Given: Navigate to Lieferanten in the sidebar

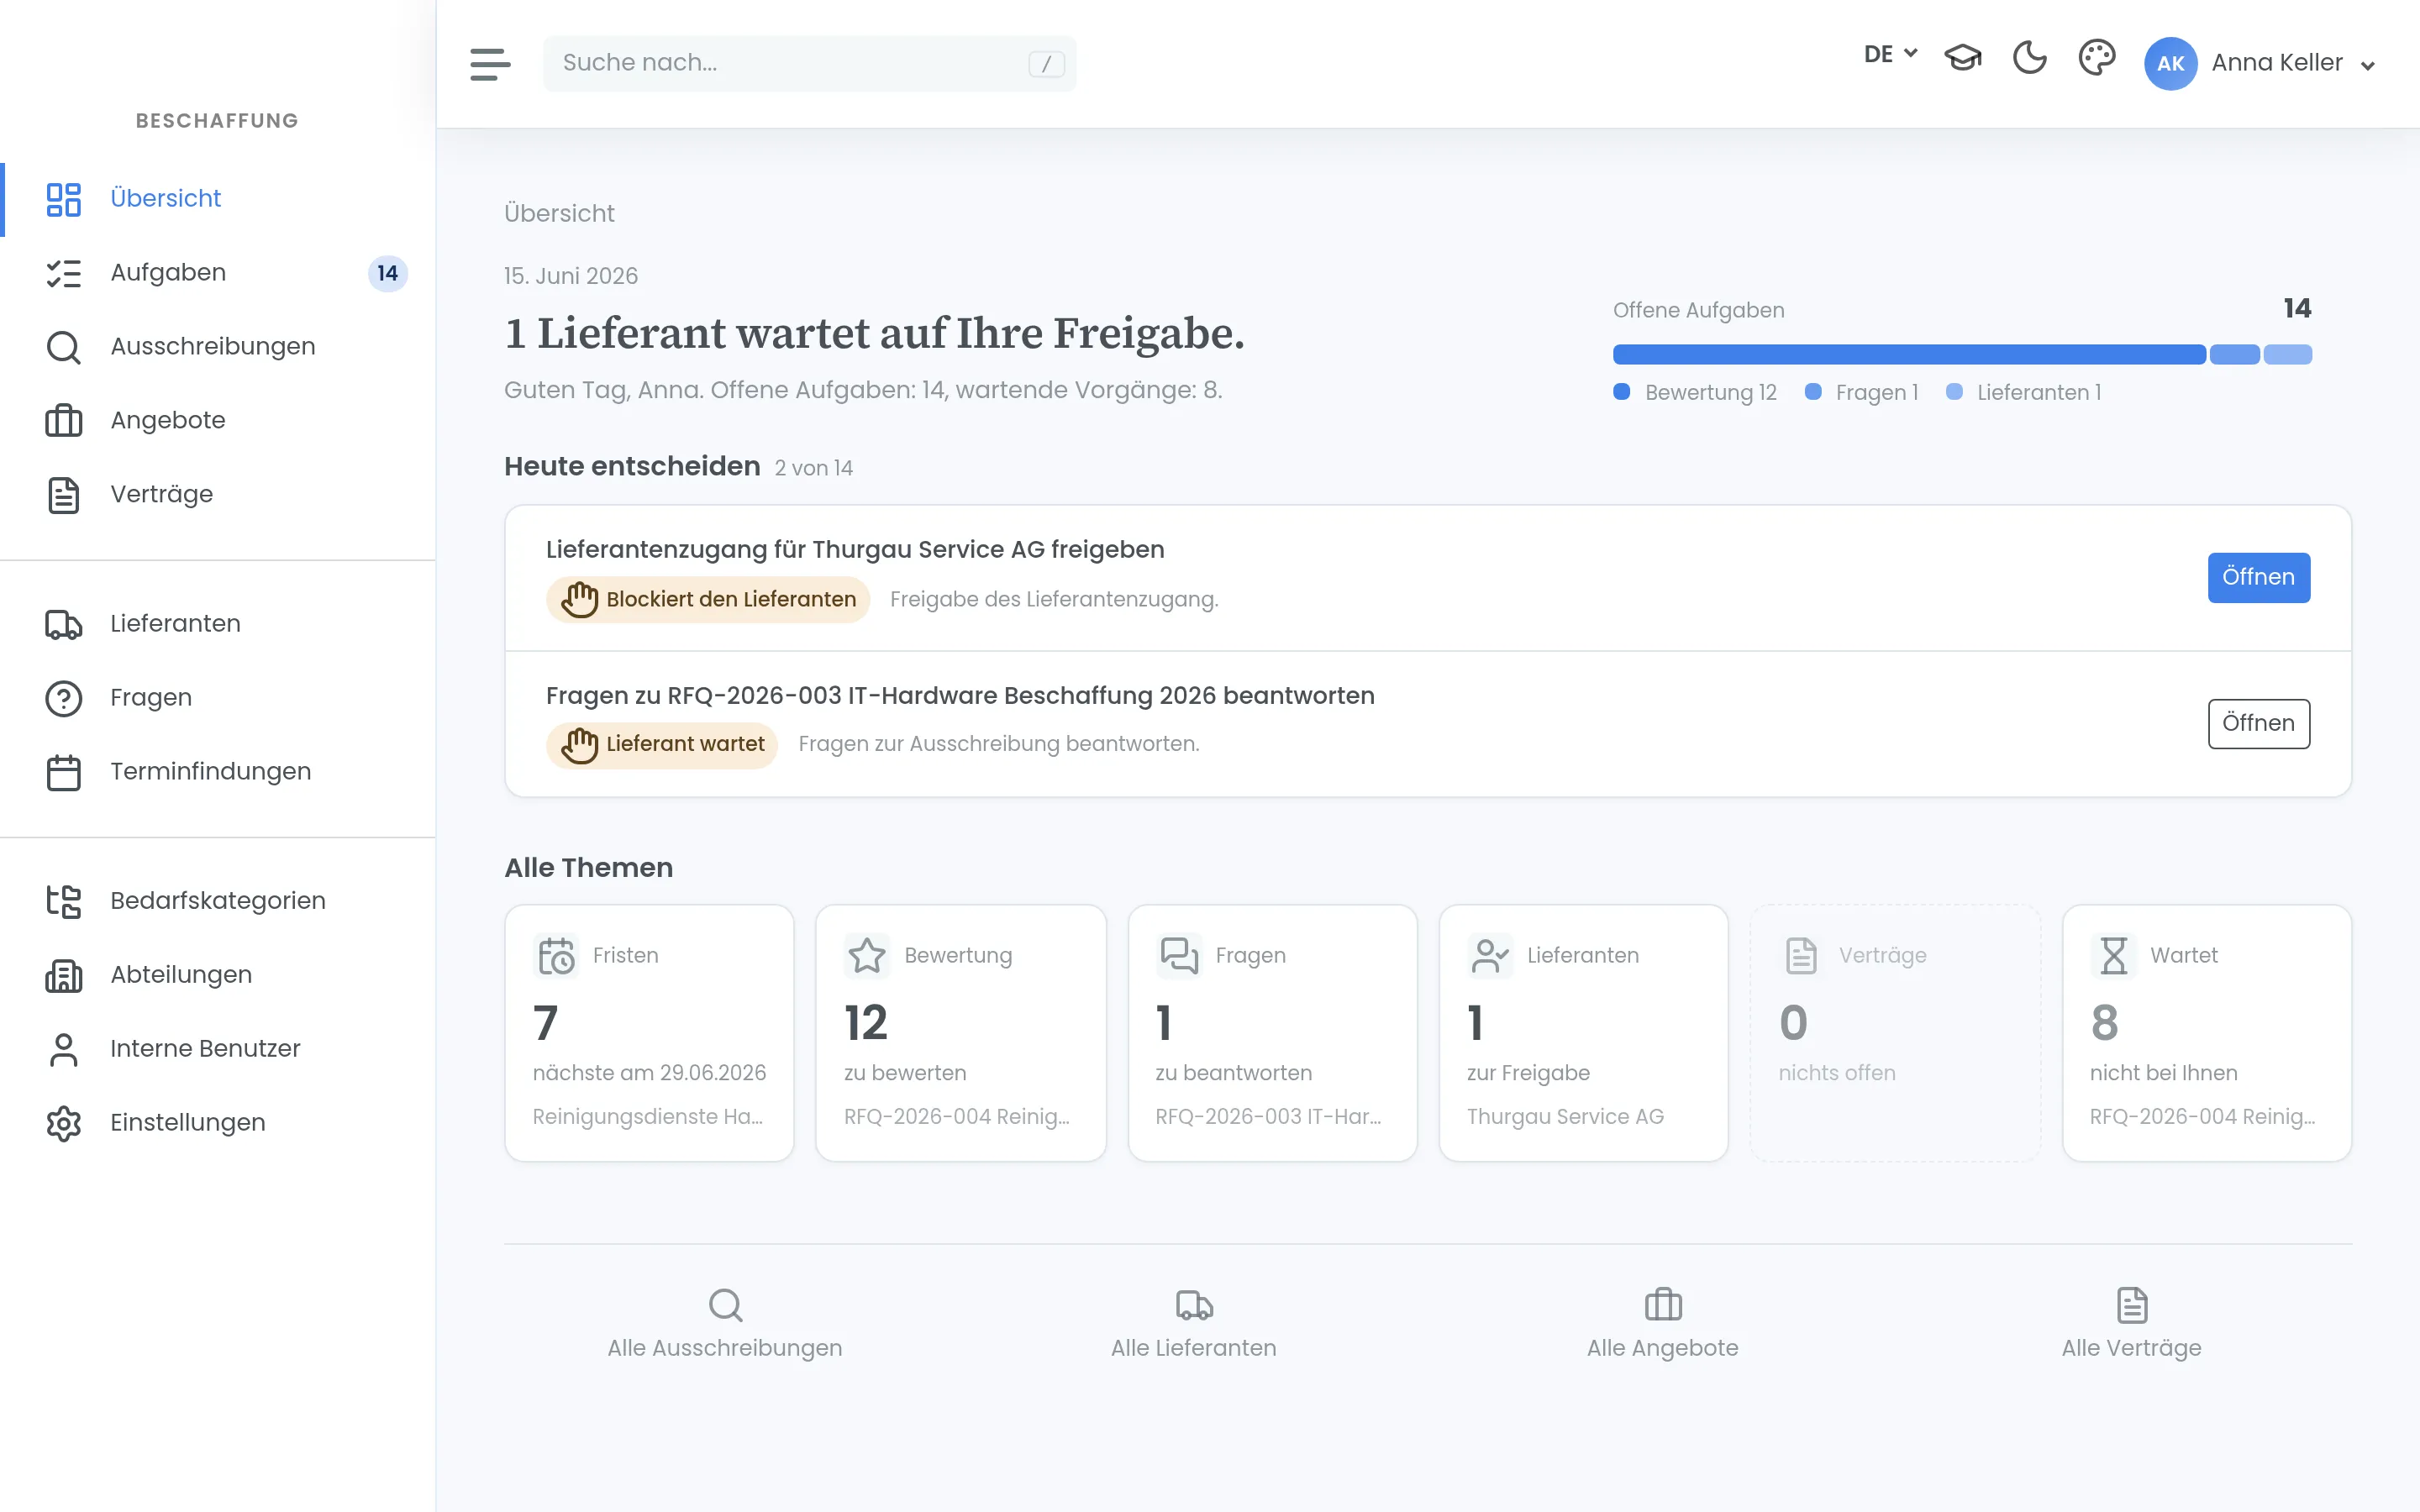Looking at the screenshot, I should tap(218, 624).
